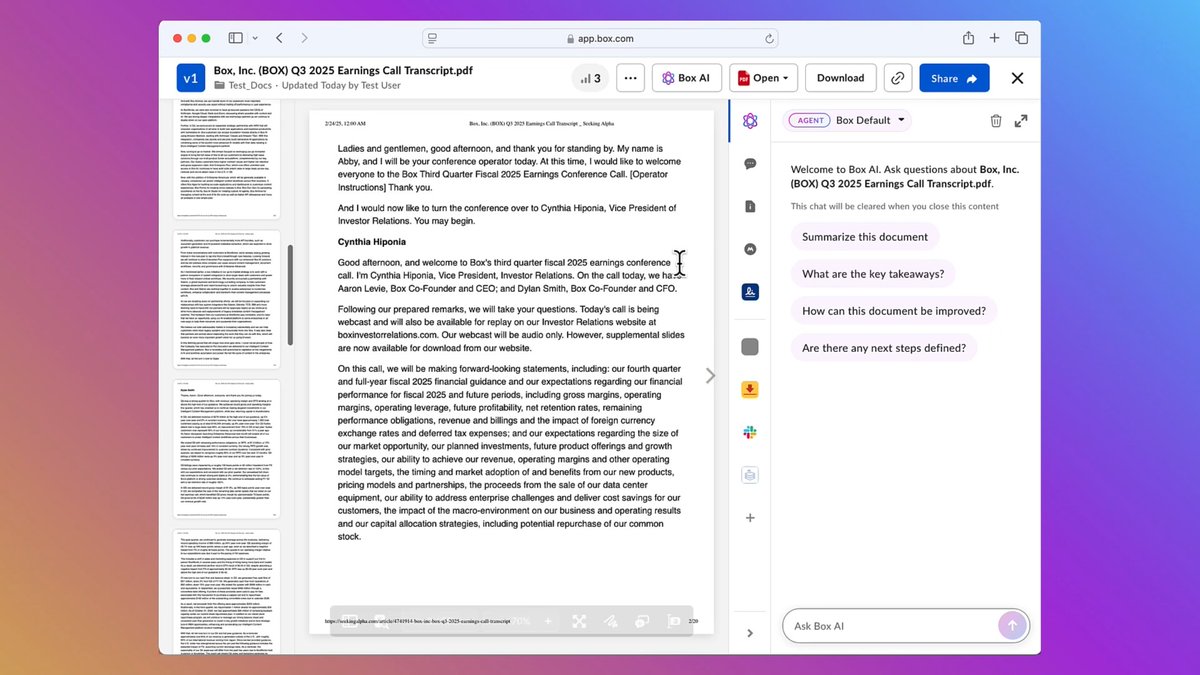
Task: Go back in Safari history
Action: [x=279, y=38]
